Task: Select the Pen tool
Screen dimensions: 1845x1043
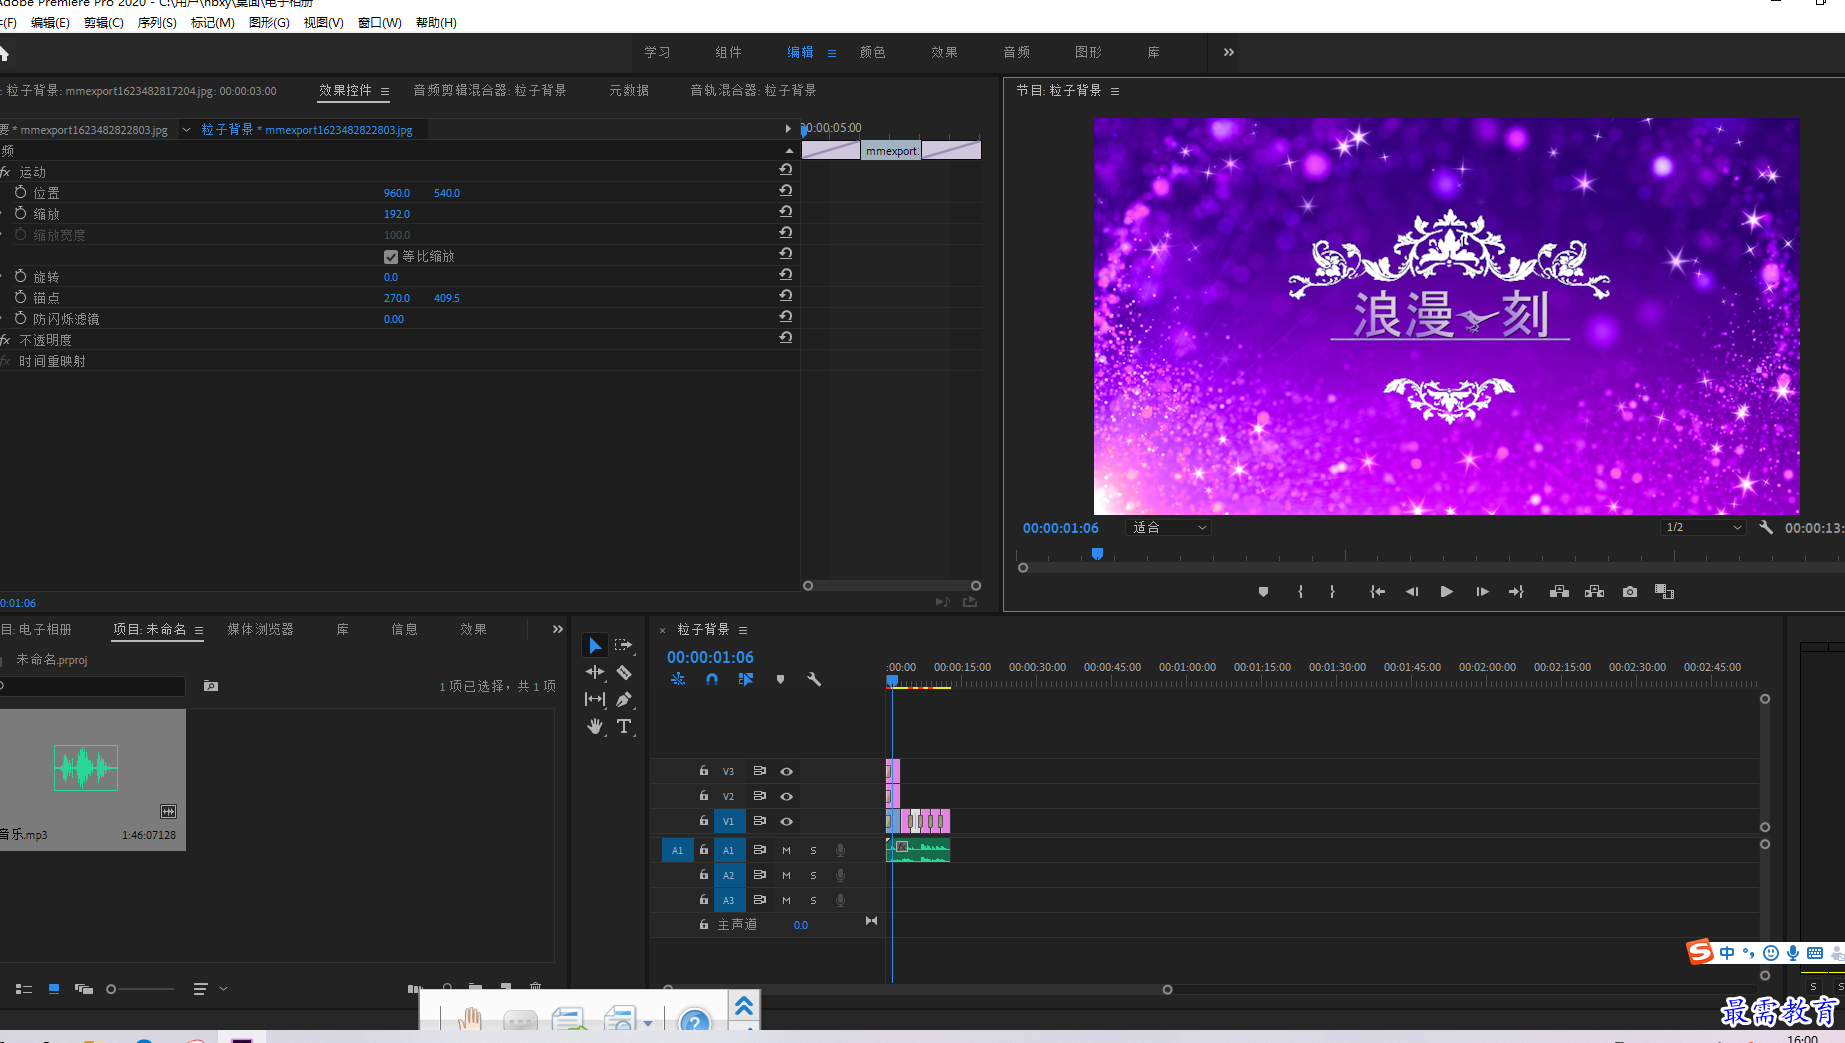Action: pos(624,699)
